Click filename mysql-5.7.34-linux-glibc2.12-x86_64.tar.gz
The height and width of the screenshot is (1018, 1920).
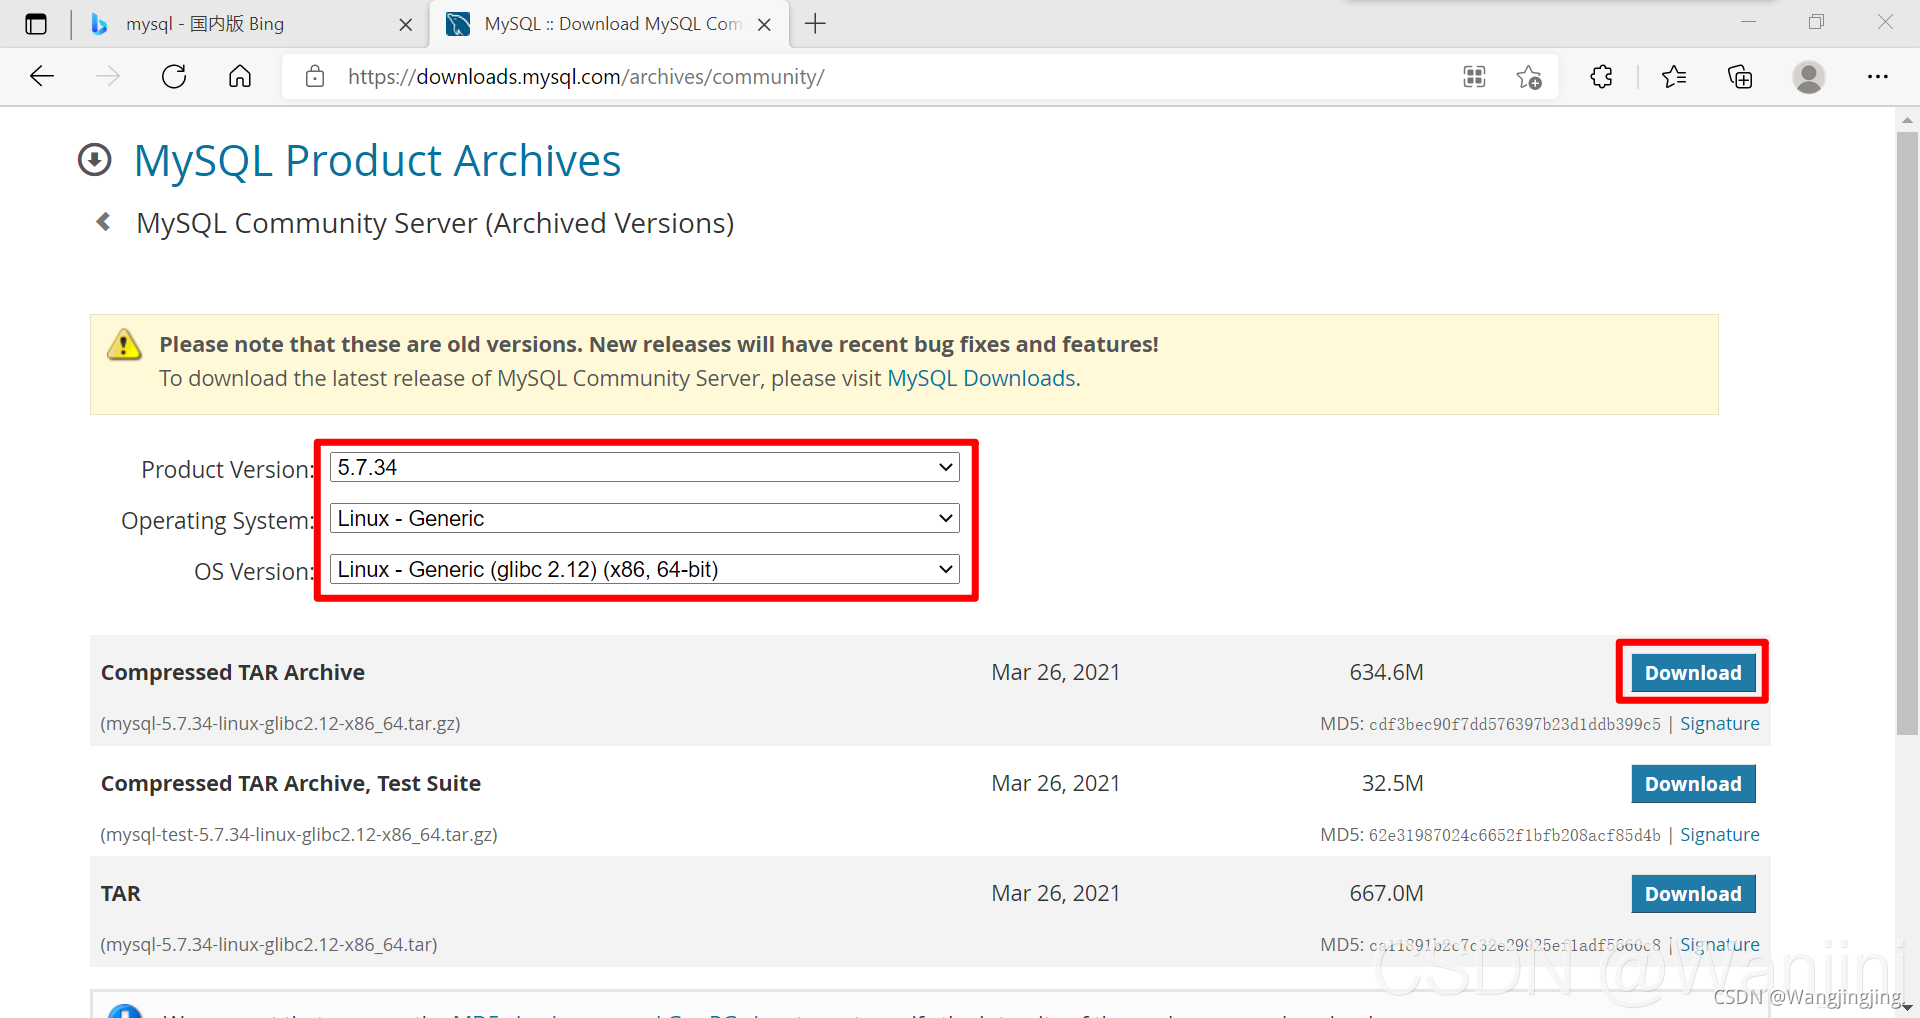[x=280, y=724]
